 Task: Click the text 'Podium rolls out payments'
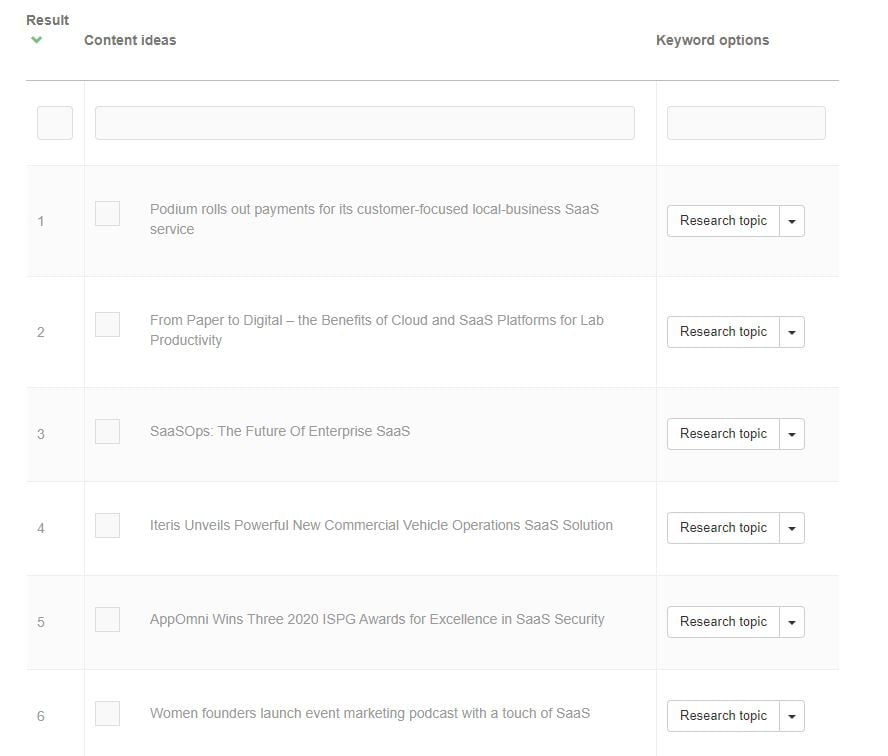(x=232, y=210)
